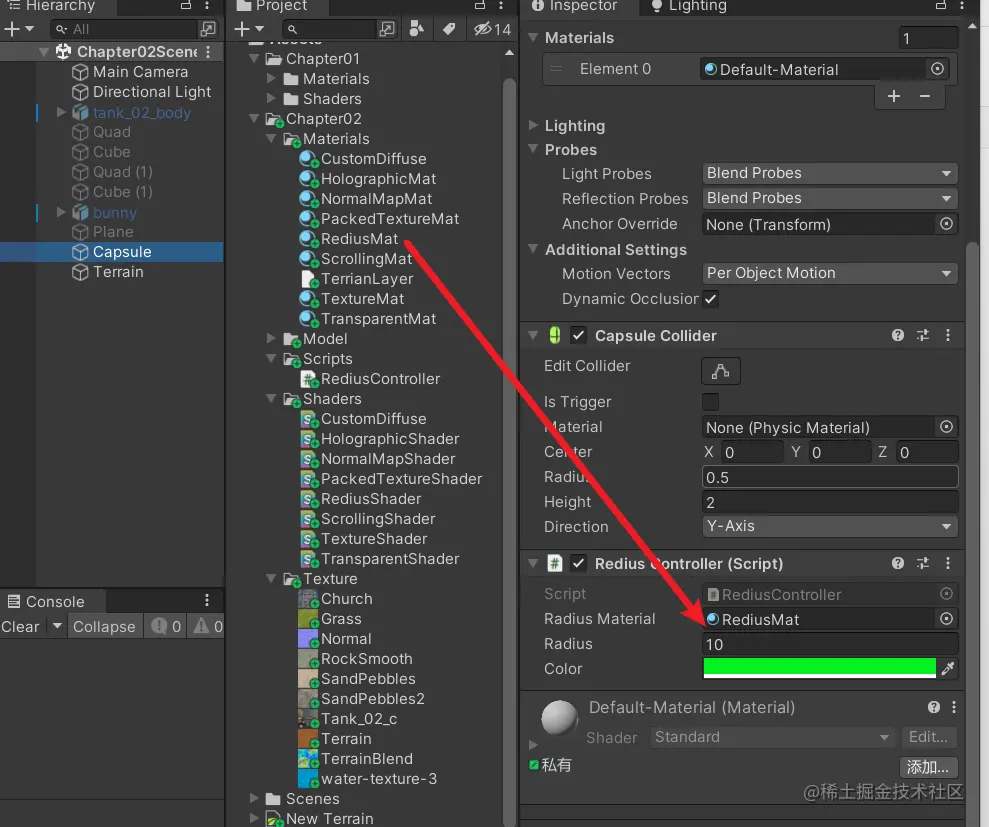Toggle console error messages filter
989x827 pixels.
[167, 626]
